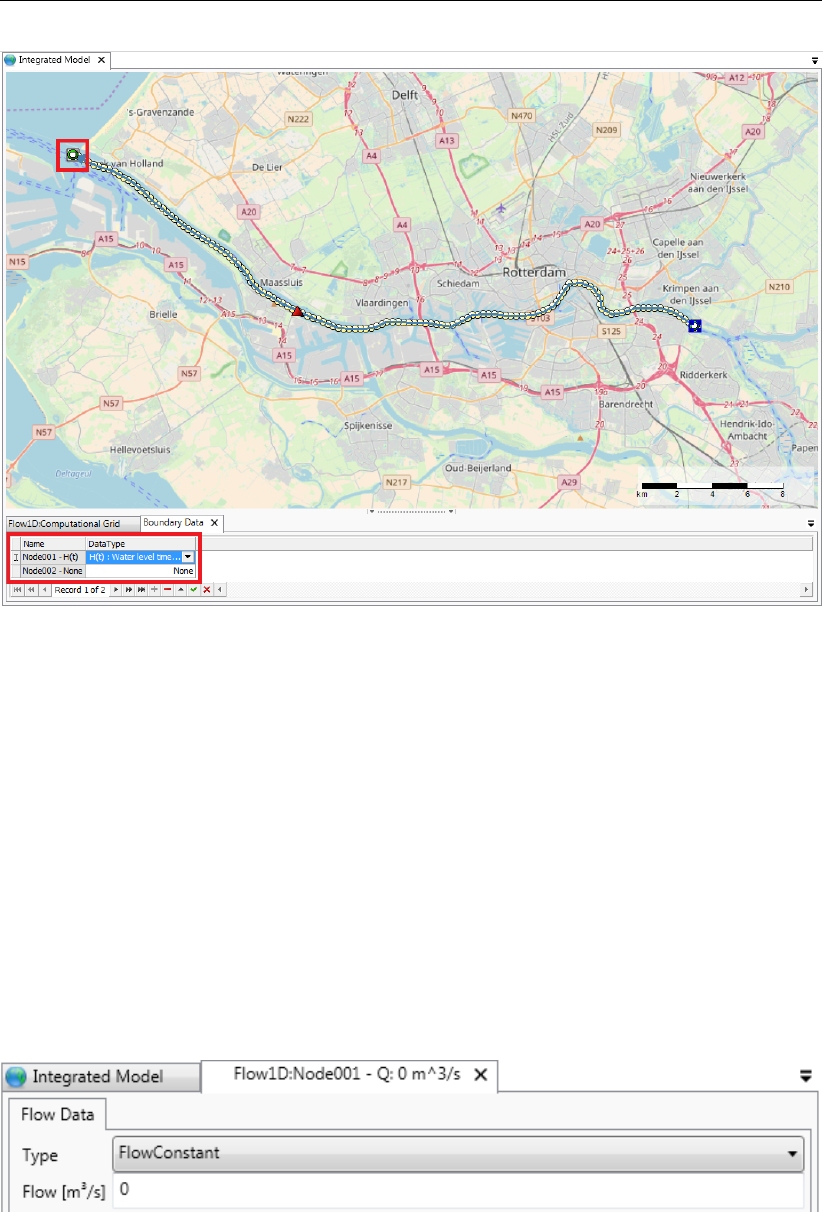Screen dimensions: 823x1212
Task: Click the Rotterdam label on the map
Action: click(534, 272)
